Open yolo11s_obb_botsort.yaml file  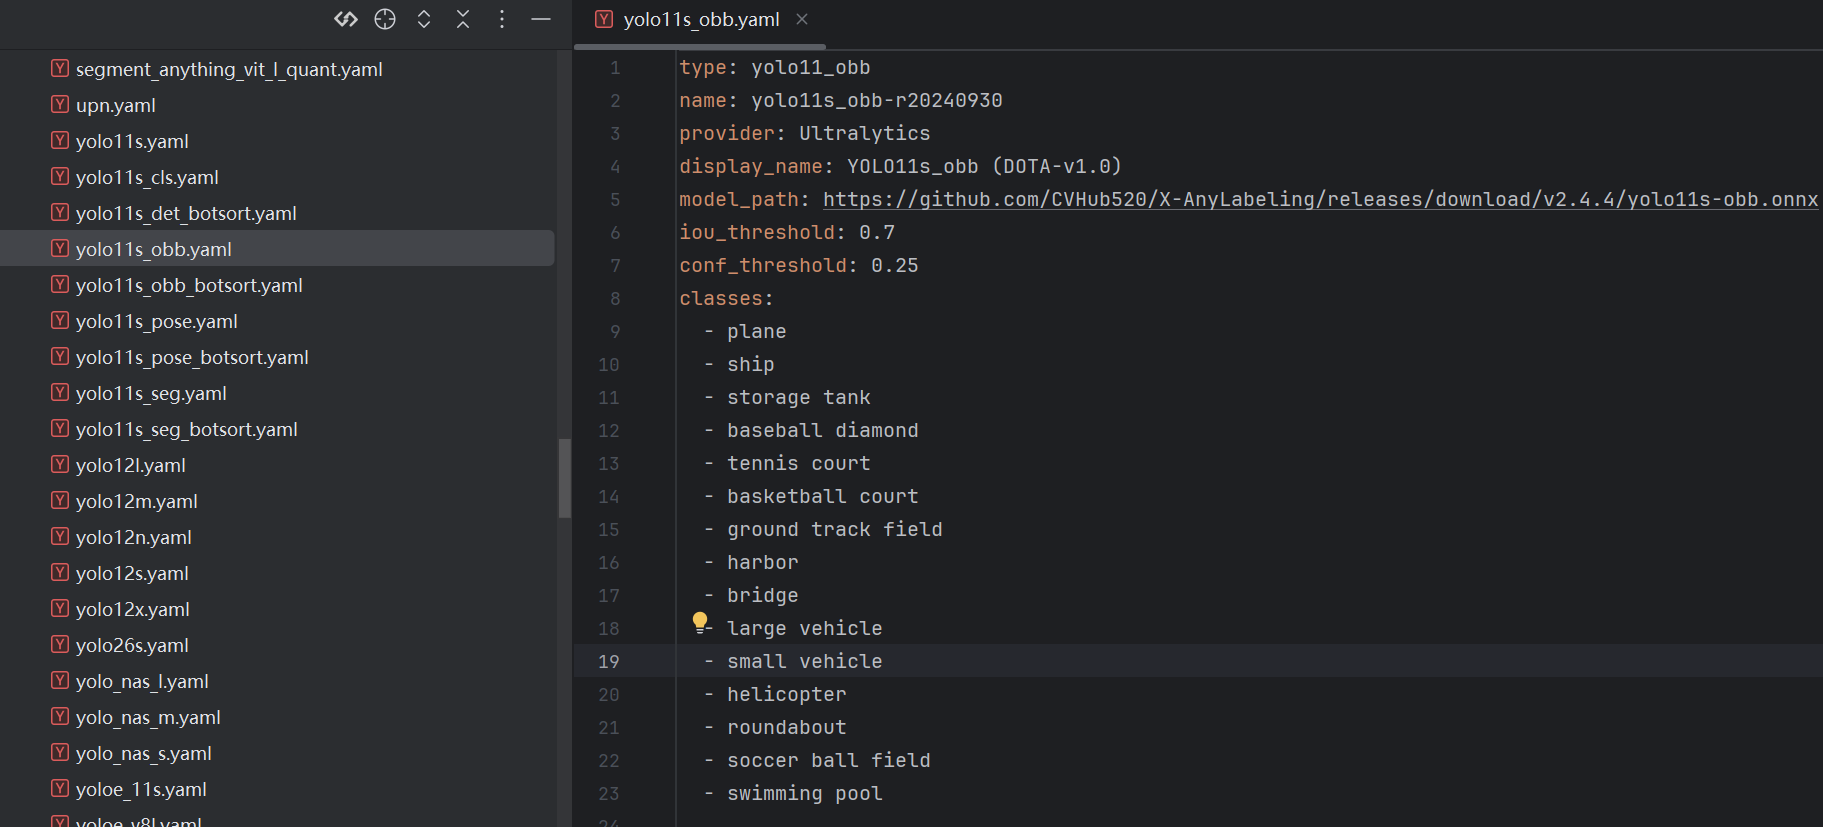(189, 285)
